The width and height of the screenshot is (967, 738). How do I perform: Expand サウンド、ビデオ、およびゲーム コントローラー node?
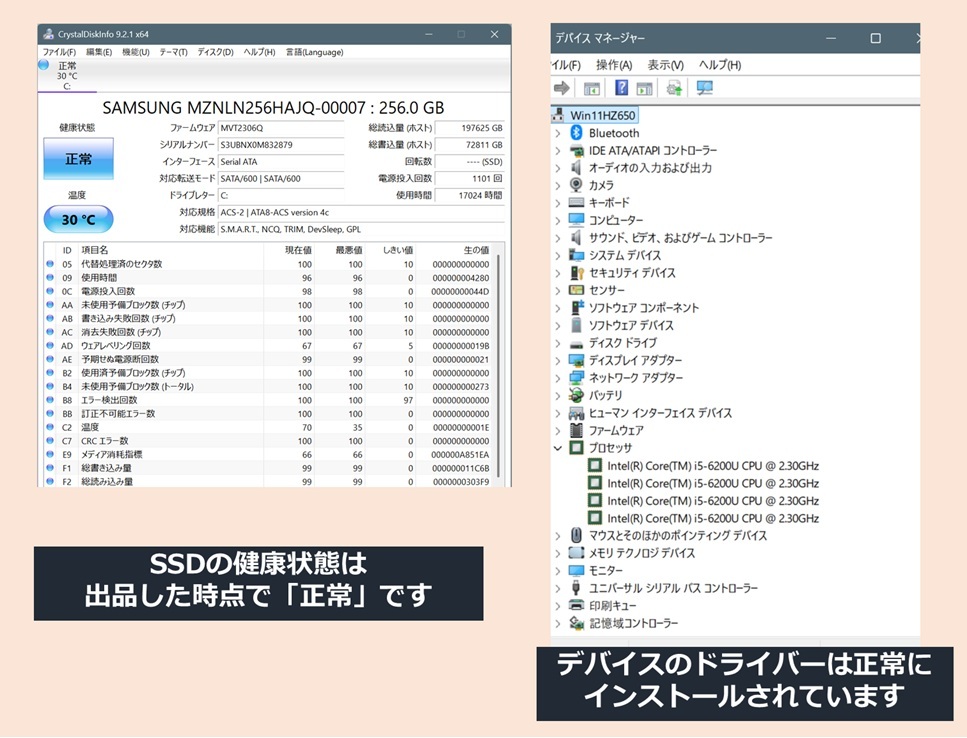click(558, 238)
